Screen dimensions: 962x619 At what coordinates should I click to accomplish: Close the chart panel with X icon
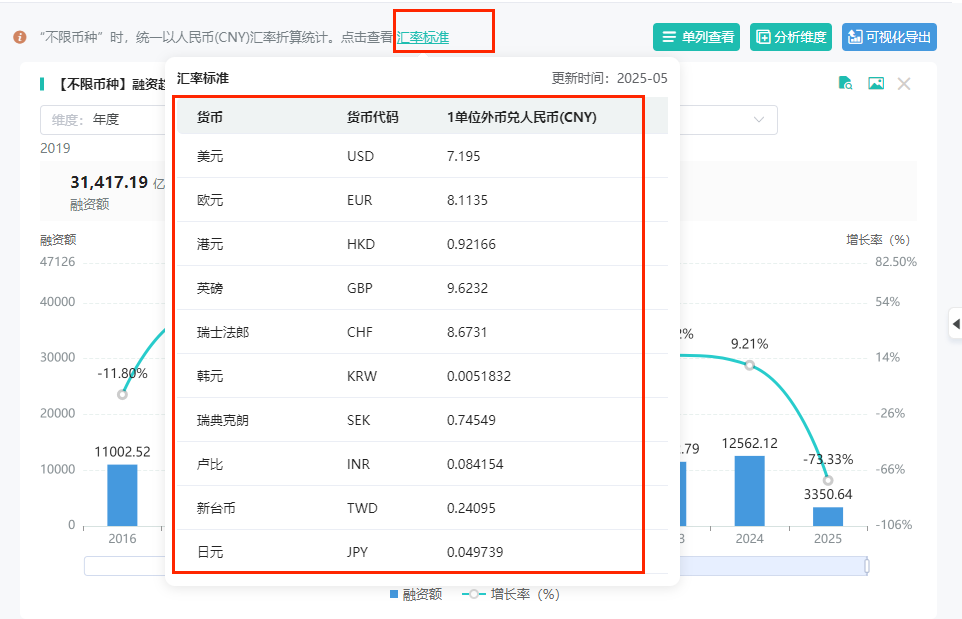pos(904,83)
